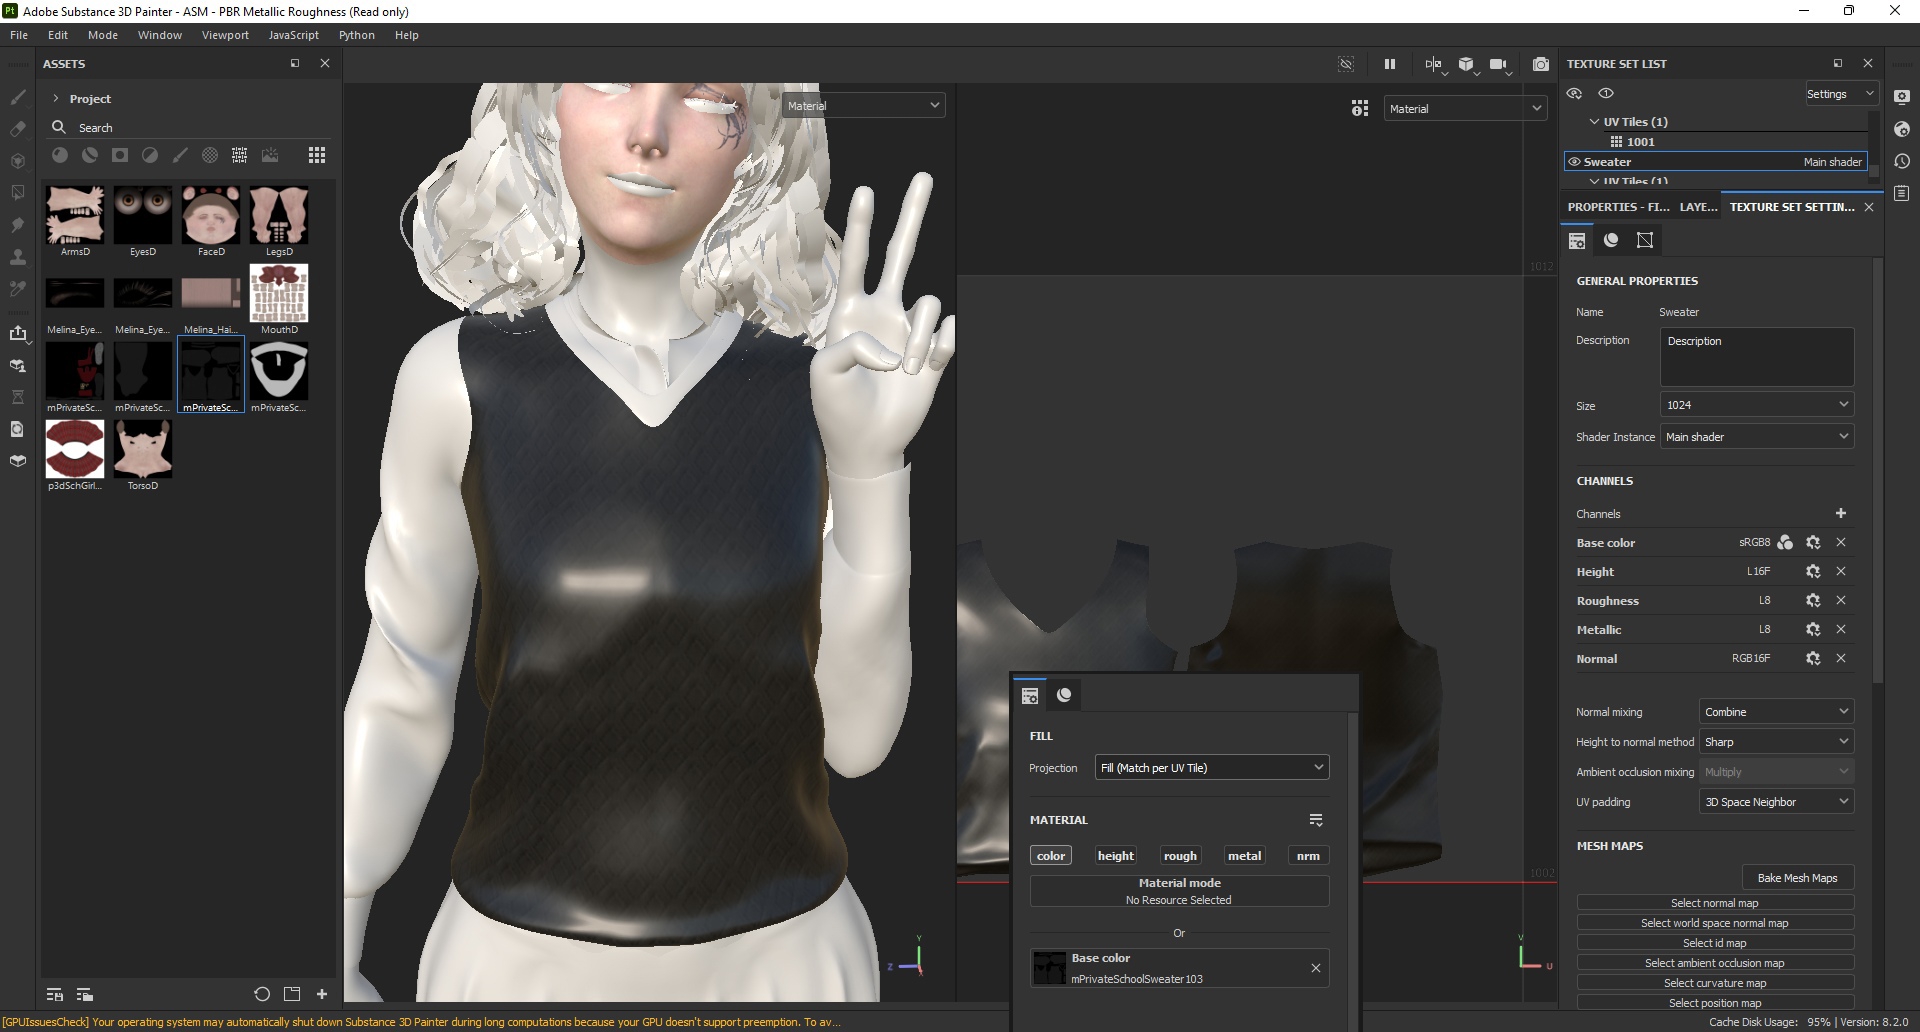Image resolution: width=1920 pixels, height=1032 pixels.
Task: Click Select curvature map button
Action: 1715,983
